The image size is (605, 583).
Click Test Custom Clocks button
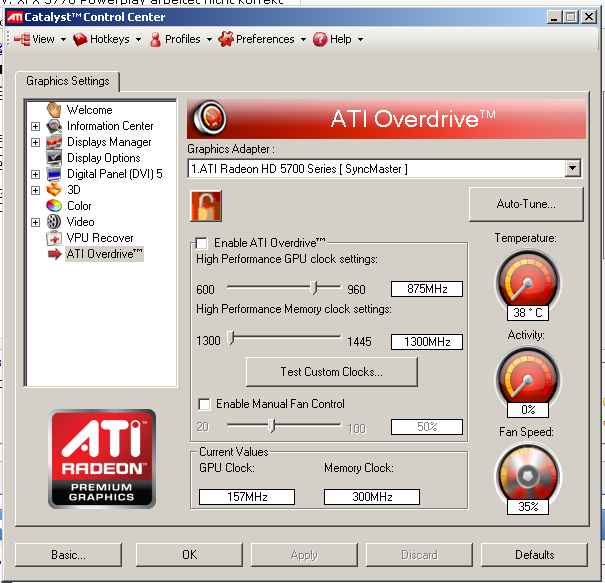331,372
